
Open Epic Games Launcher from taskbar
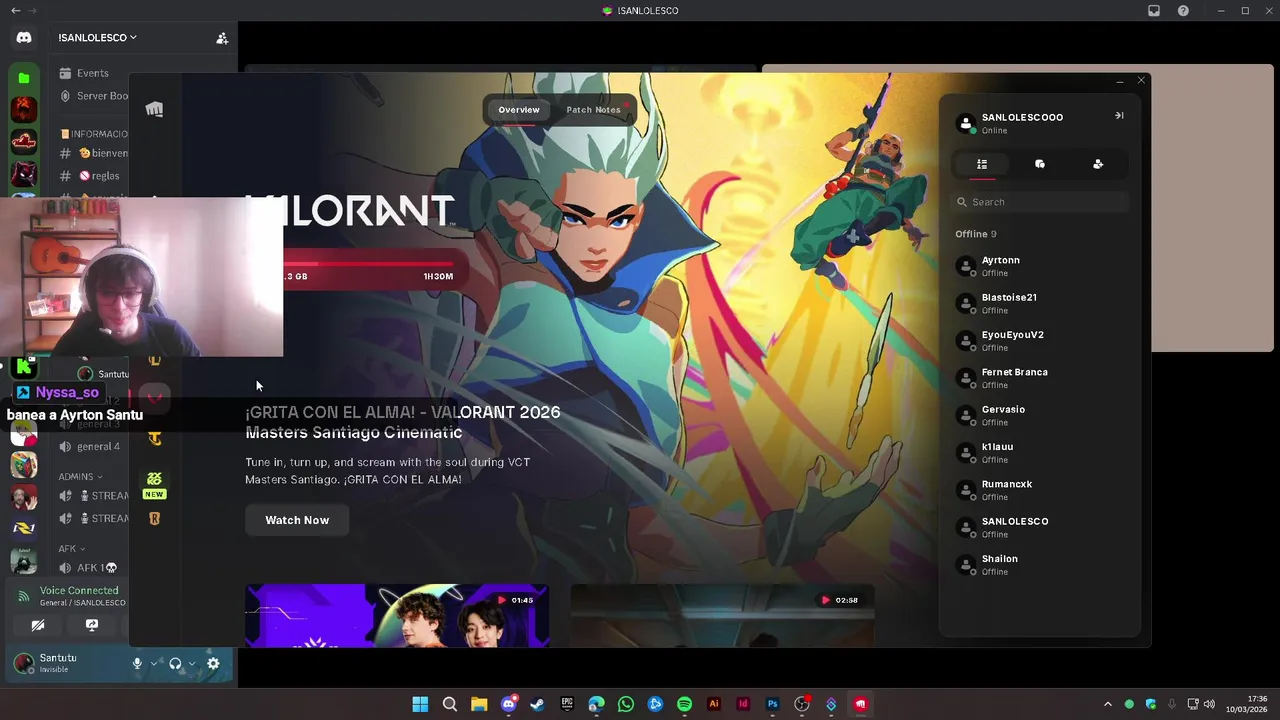click(567, 704)
